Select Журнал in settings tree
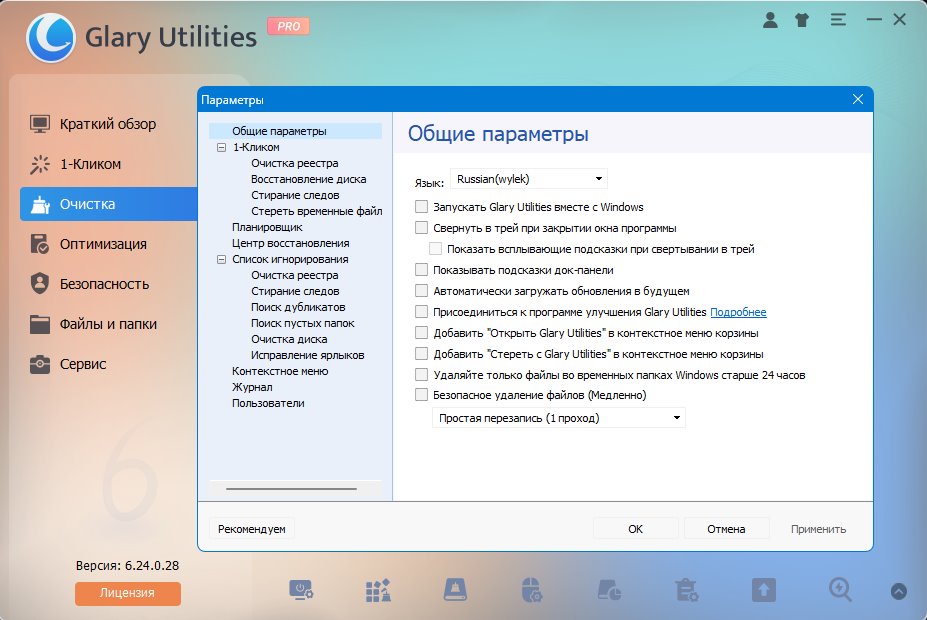 252,387
